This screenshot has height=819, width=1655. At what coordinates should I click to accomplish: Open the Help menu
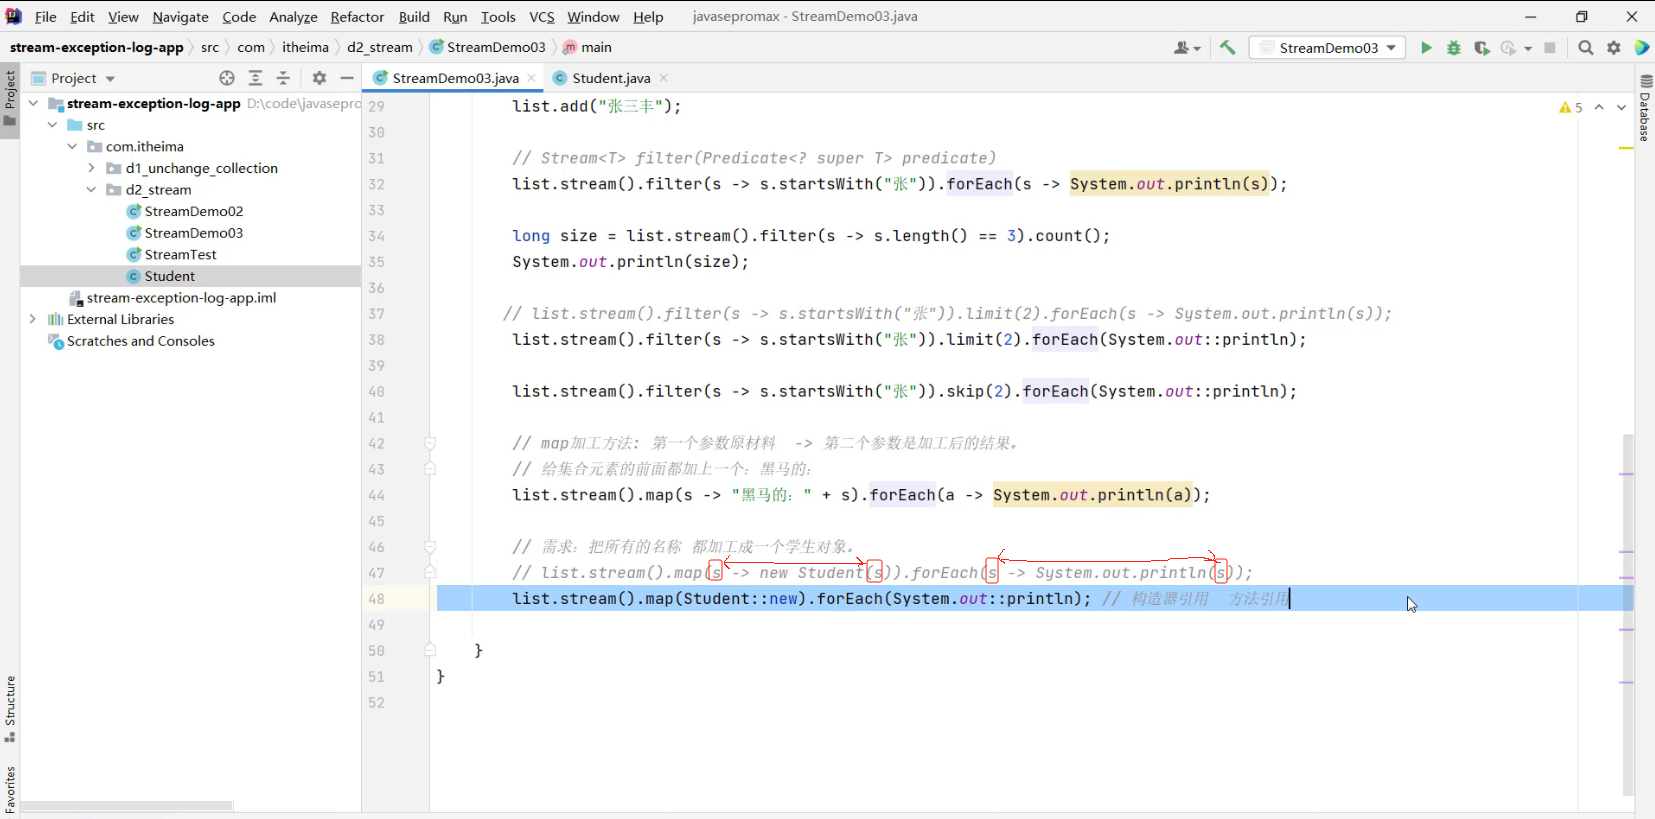pos(648,17)
